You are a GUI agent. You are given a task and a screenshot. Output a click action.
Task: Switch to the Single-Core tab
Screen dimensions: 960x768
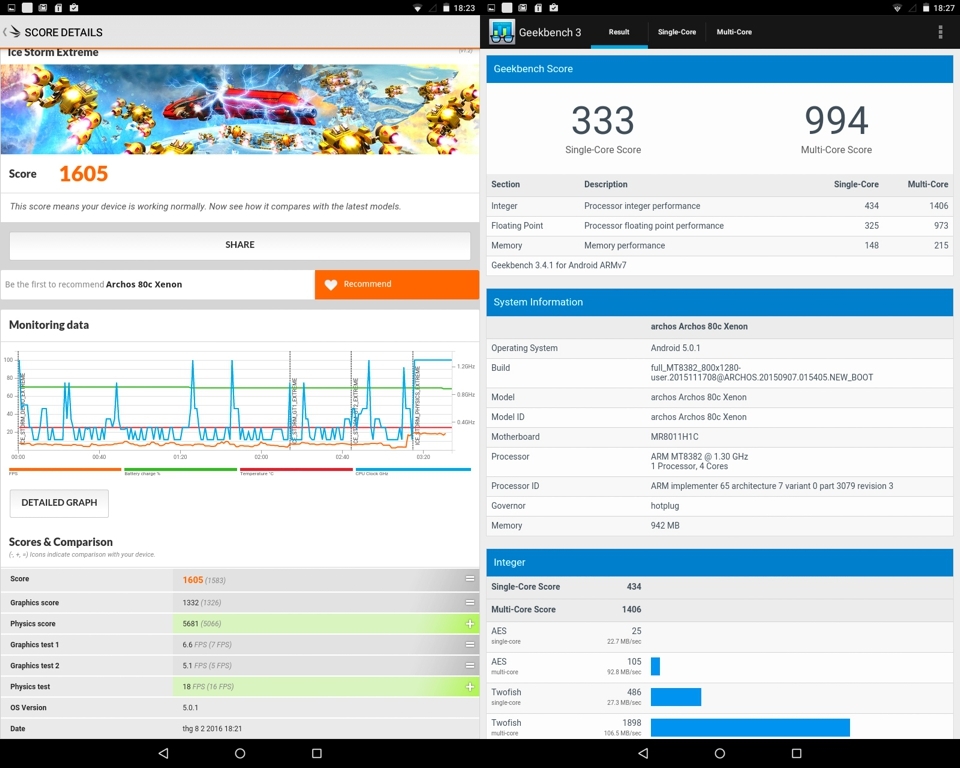[x=676, y=32]
